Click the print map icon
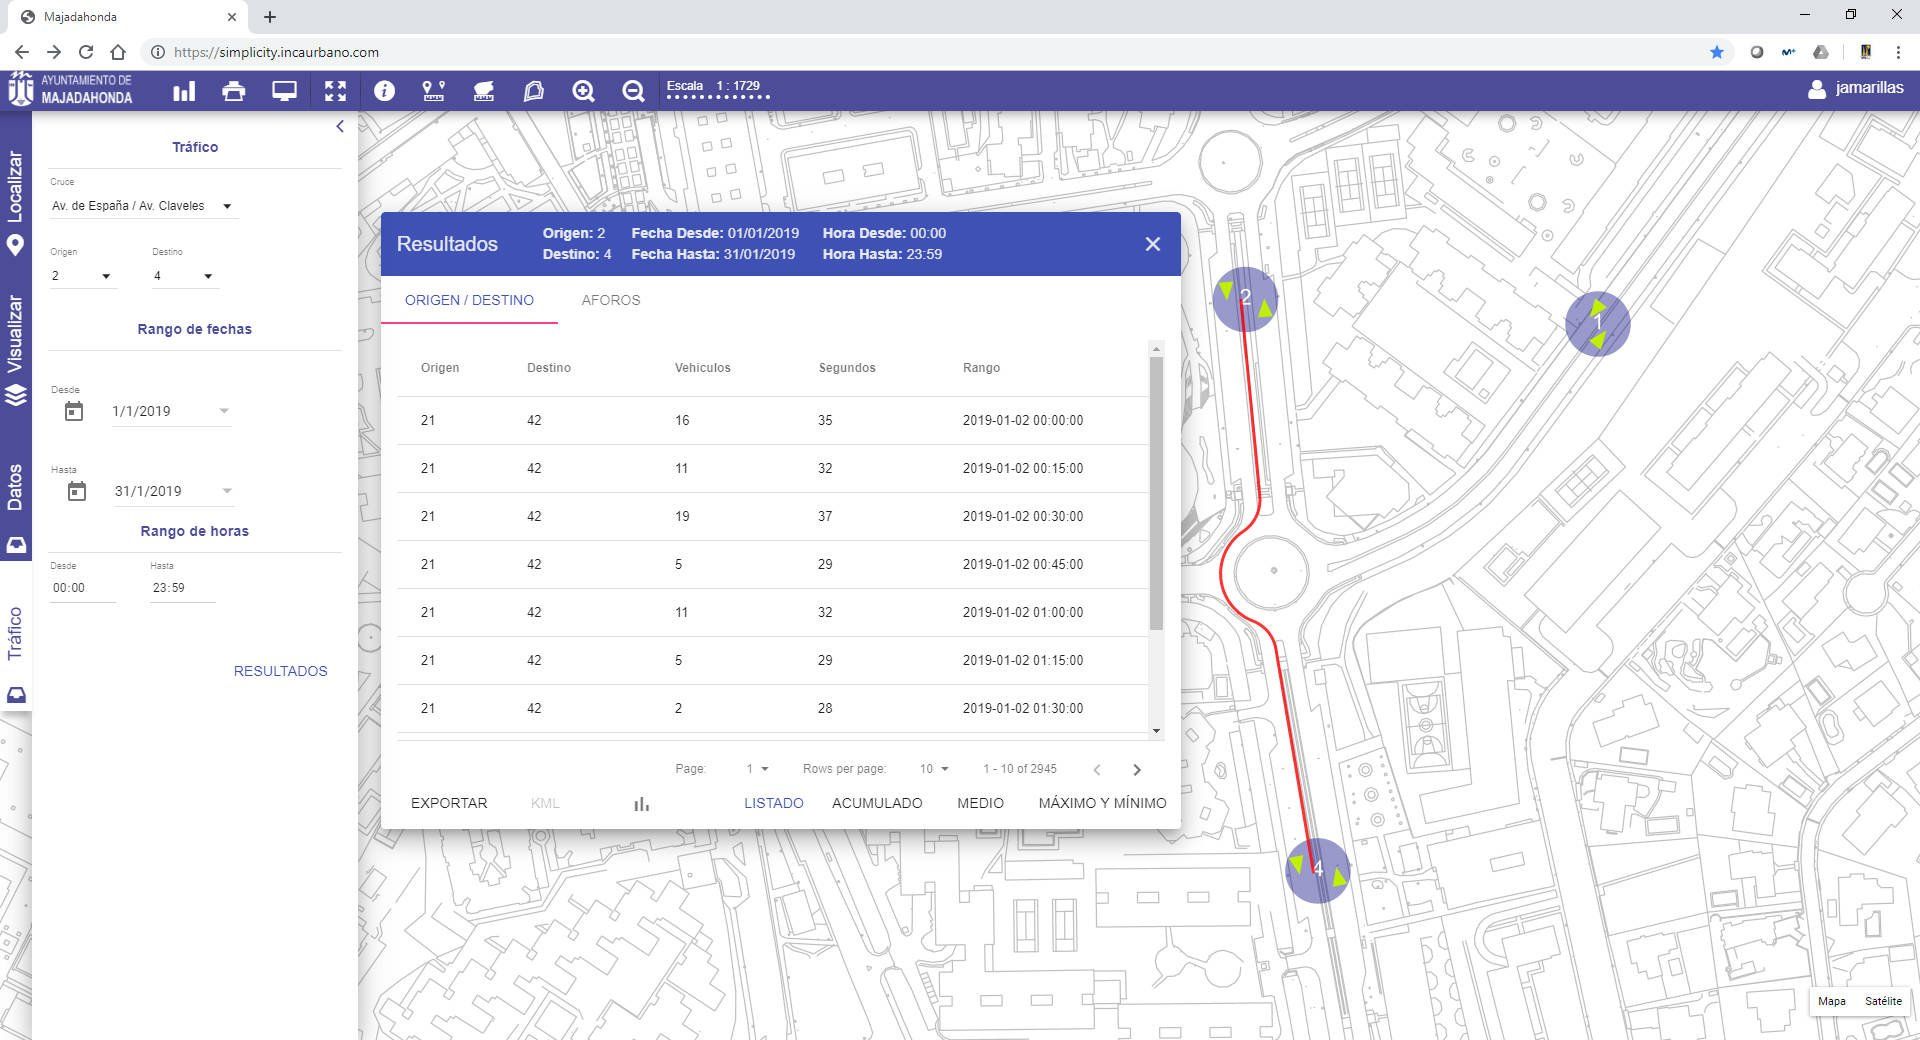1920x1040 pixels. point(234,92)
